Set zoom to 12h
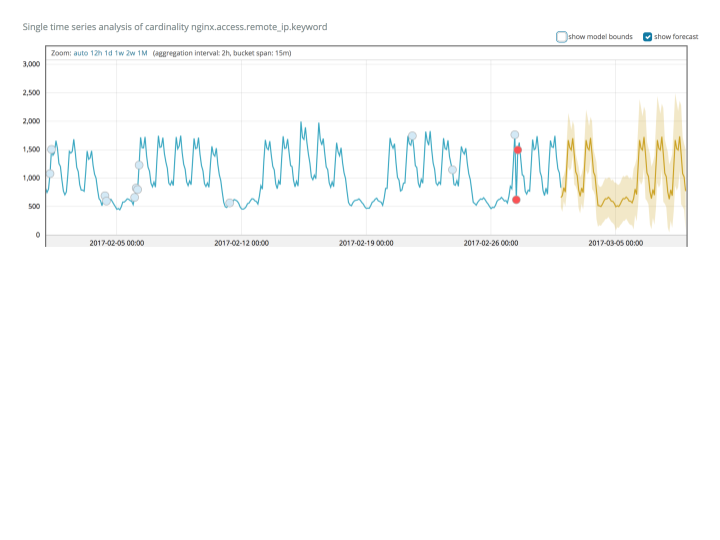 point(96,53)
